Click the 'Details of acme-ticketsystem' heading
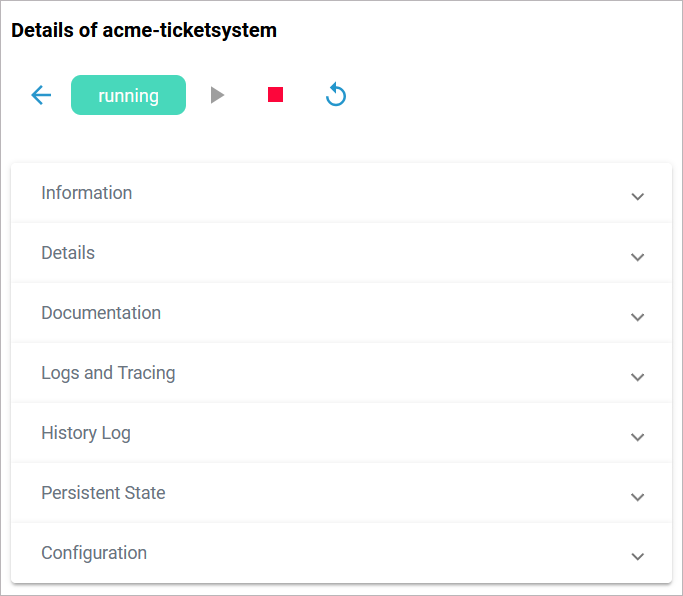This screenshot has width=683, height=596. click(x=144, y=30)
